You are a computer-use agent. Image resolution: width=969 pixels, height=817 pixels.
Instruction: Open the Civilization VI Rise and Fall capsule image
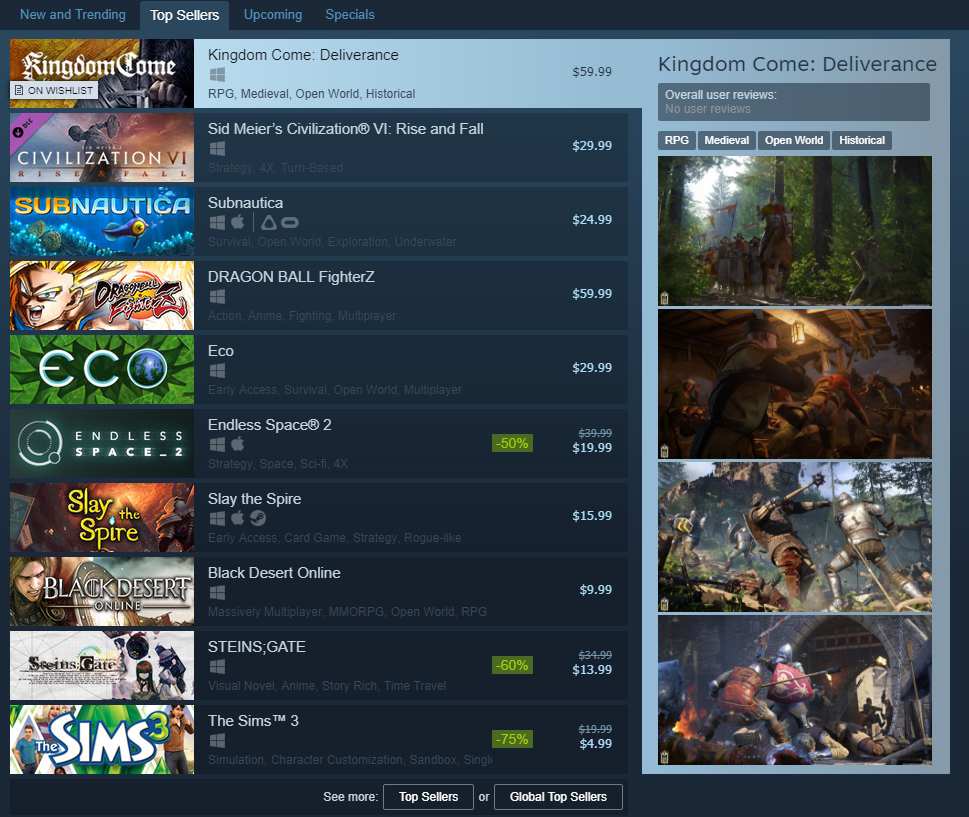pyautogui.click(x=102, y=148)
